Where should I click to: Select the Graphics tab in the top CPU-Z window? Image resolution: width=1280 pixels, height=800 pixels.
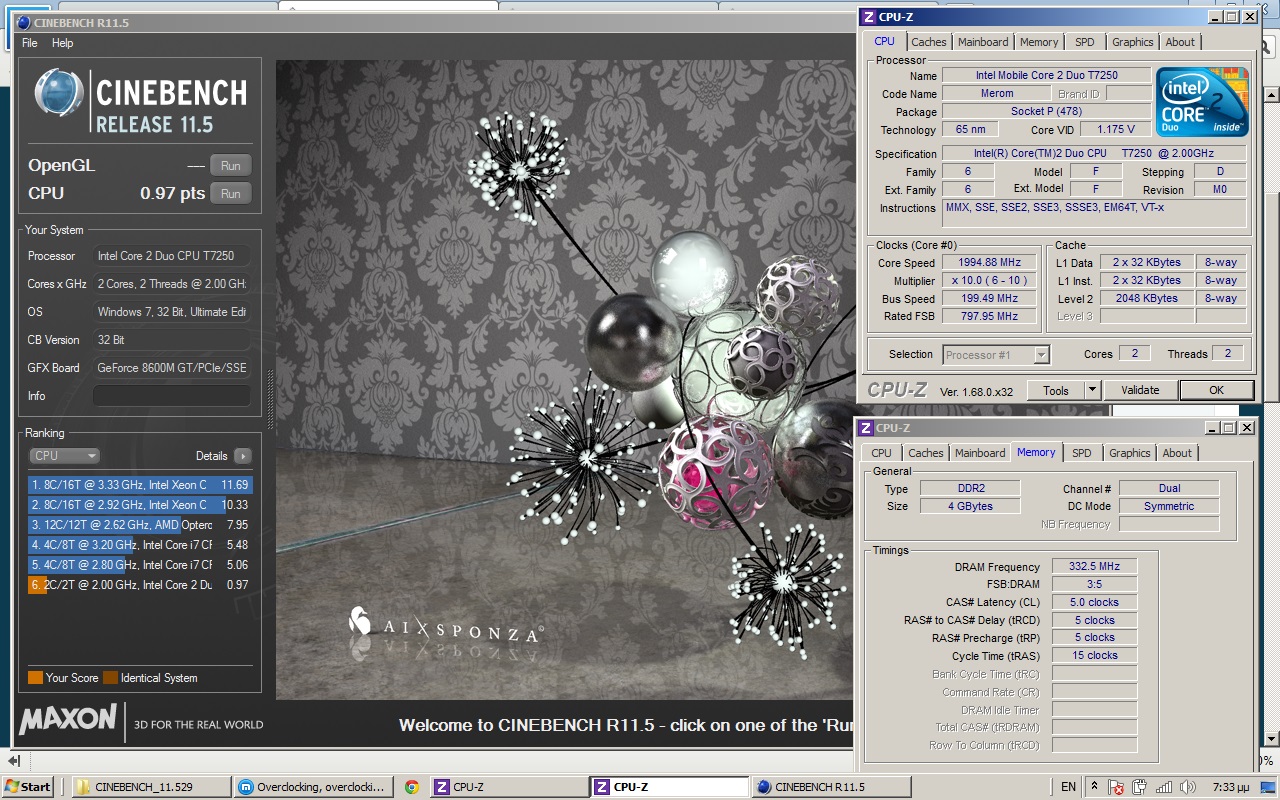pos(1133,42)
